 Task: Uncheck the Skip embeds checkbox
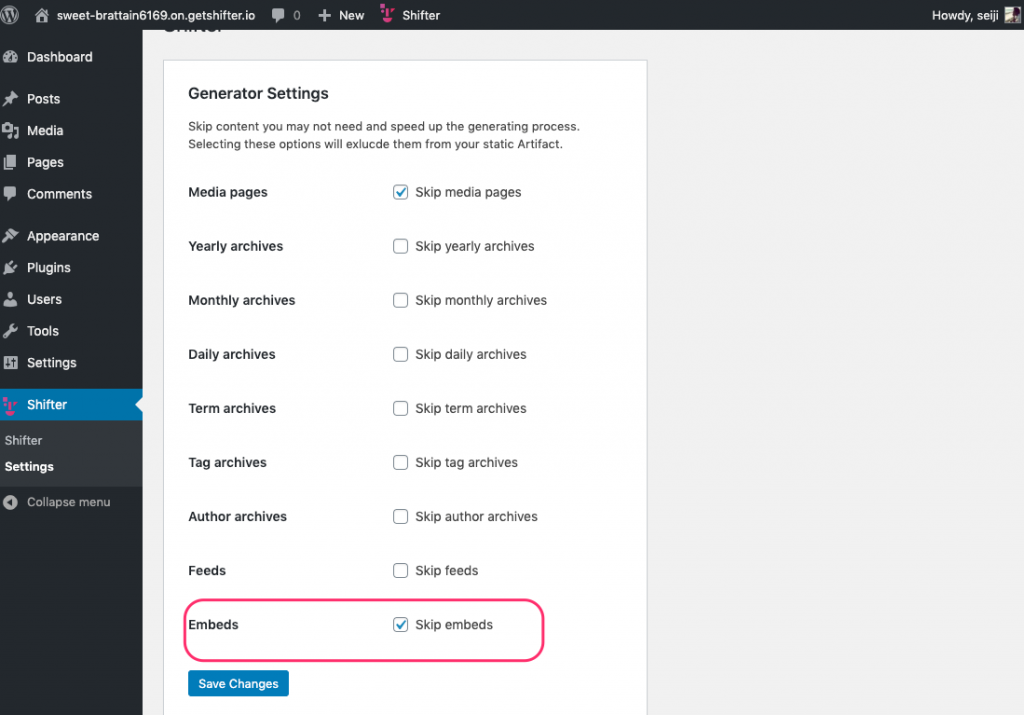coord(400,624)
